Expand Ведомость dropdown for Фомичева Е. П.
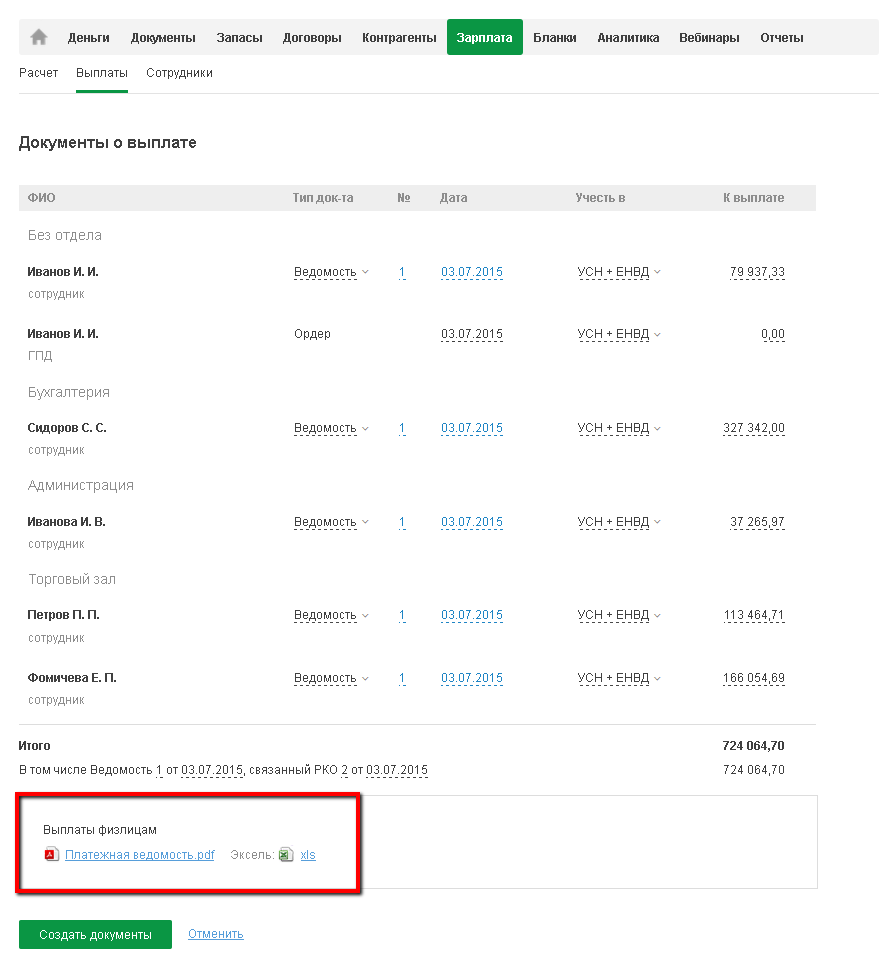 coord(331,678)
